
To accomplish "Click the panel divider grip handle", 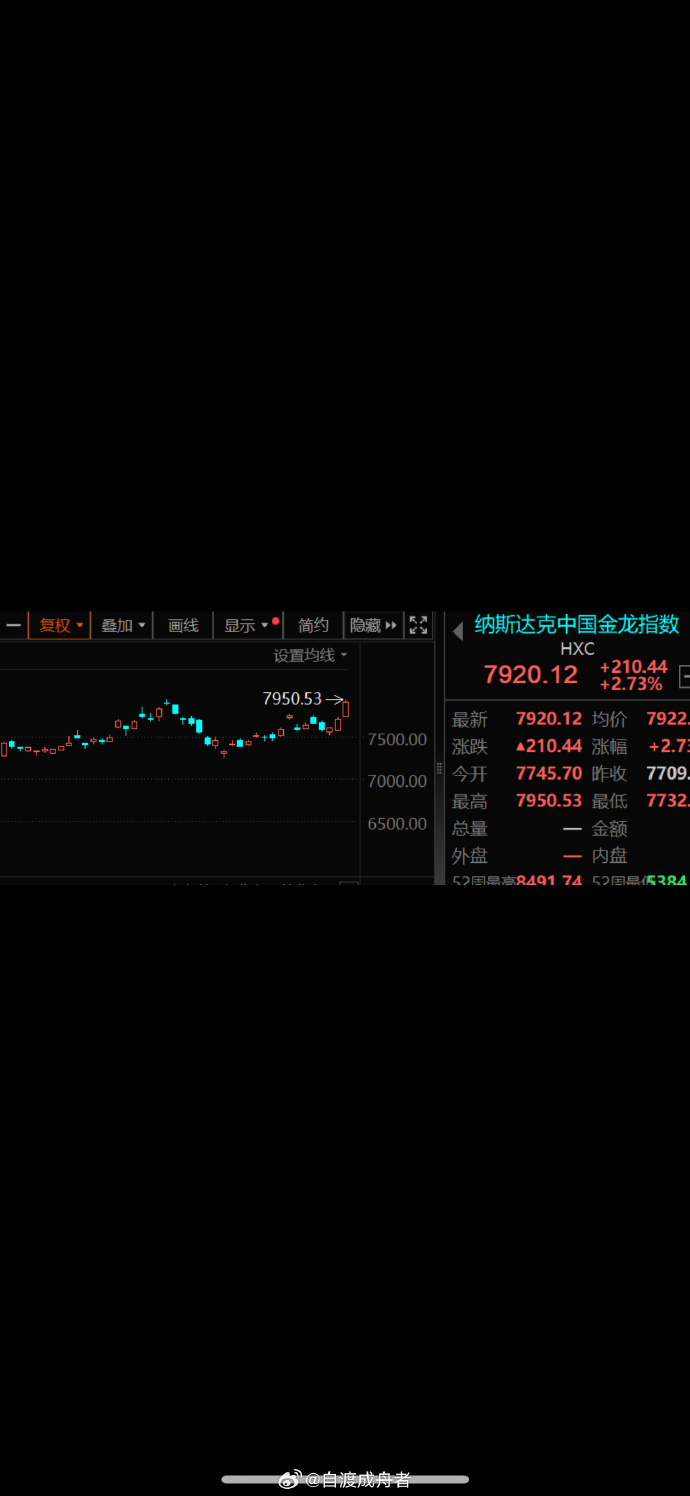I will coord(439,768).
